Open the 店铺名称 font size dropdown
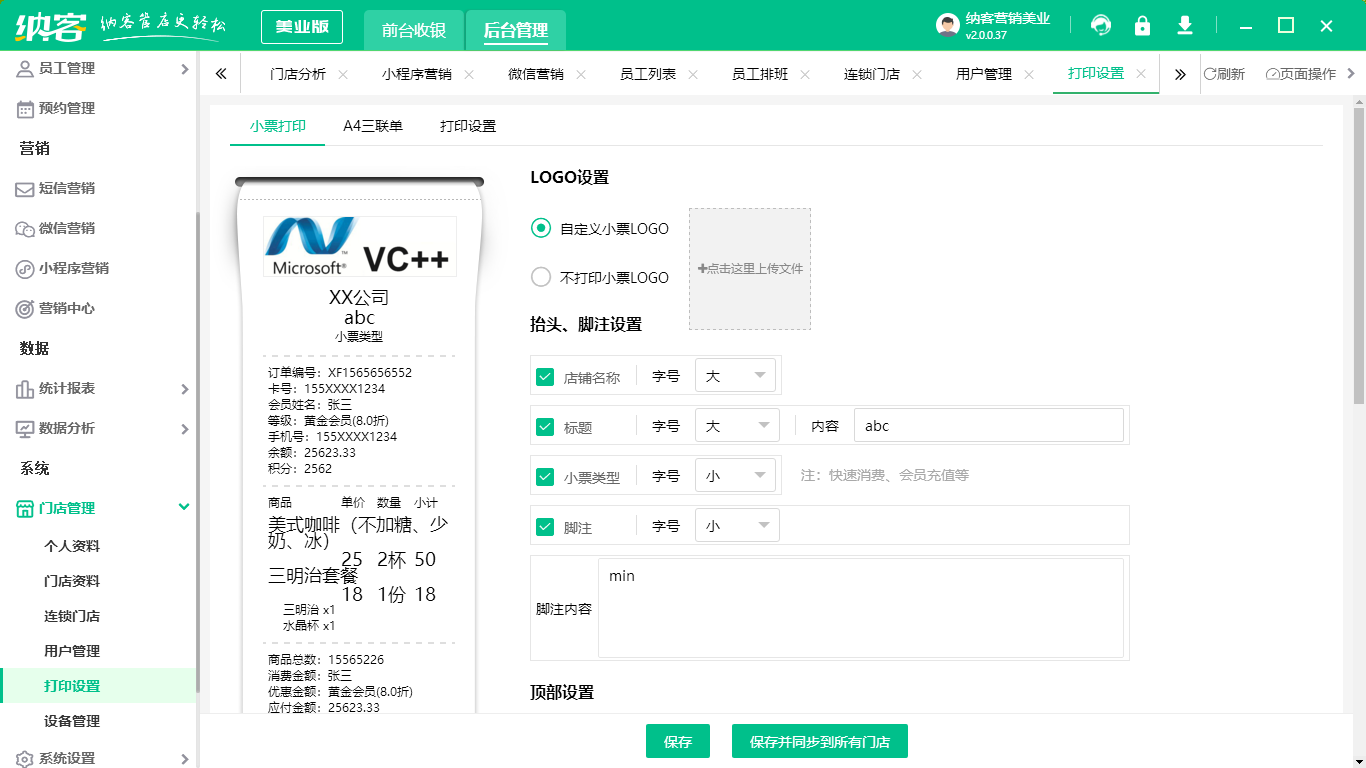1366x768 pixels. click(x=736, y=374)
